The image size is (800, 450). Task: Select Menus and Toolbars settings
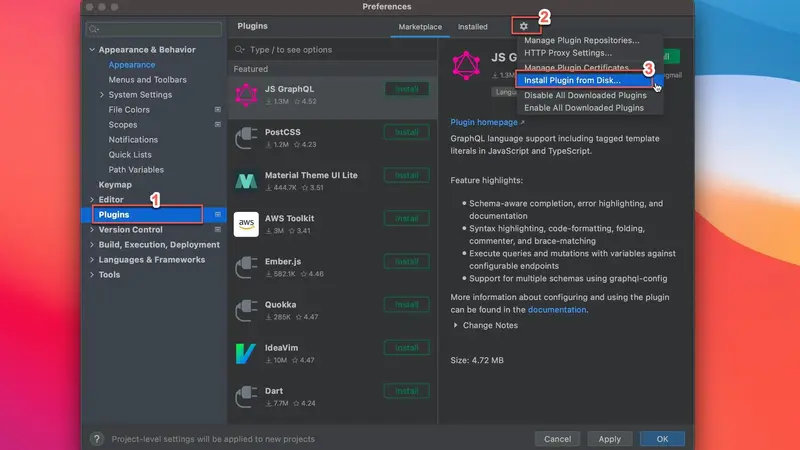147,80
